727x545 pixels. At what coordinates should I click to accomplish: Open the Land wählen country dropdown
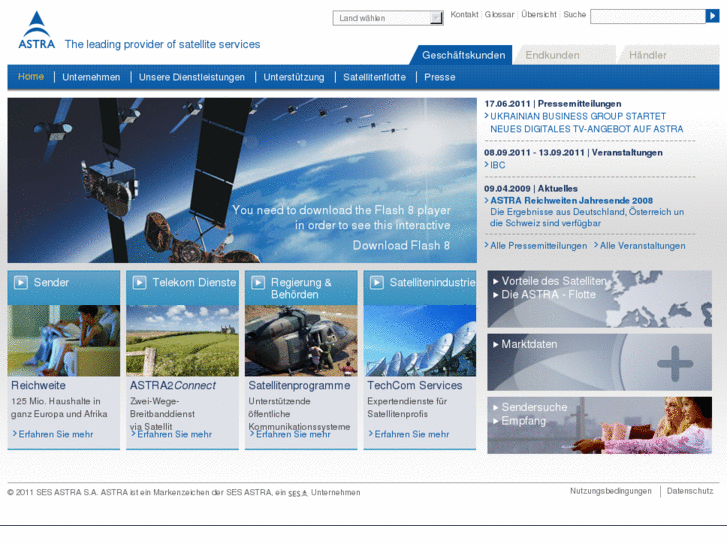click(x=388, y=18)
